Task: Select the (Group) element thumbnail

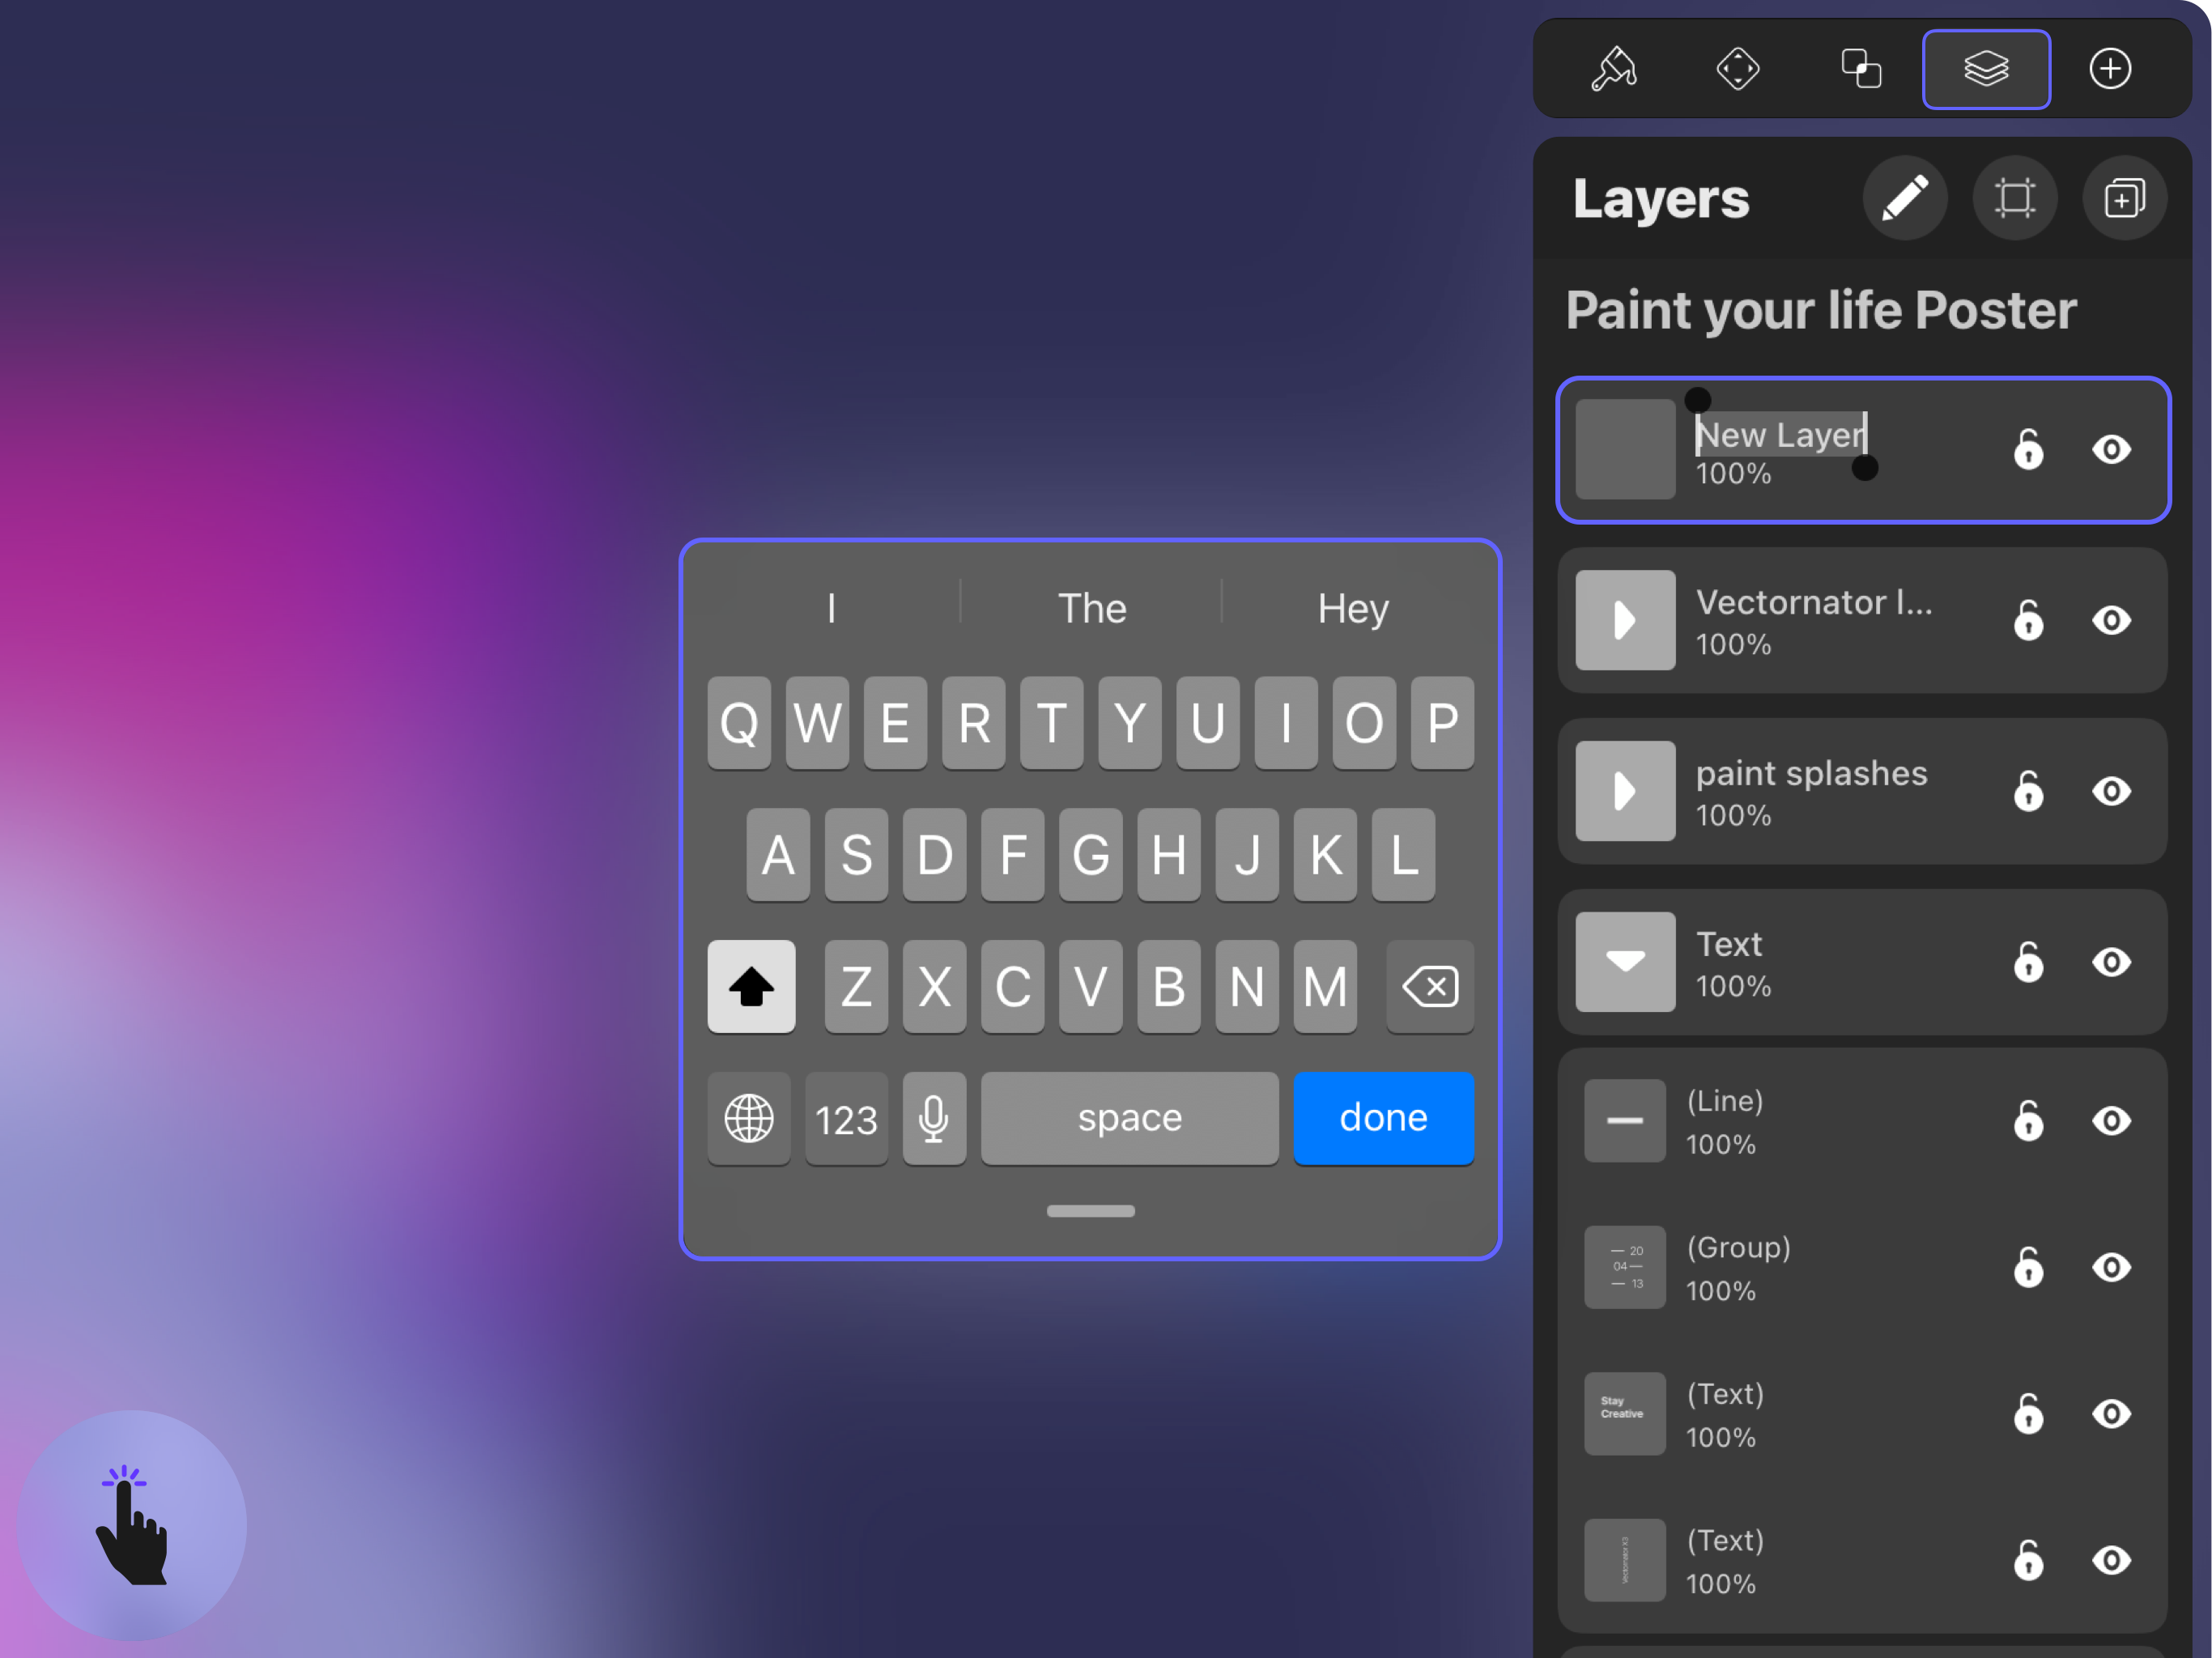Action: pos(1625,1268)
